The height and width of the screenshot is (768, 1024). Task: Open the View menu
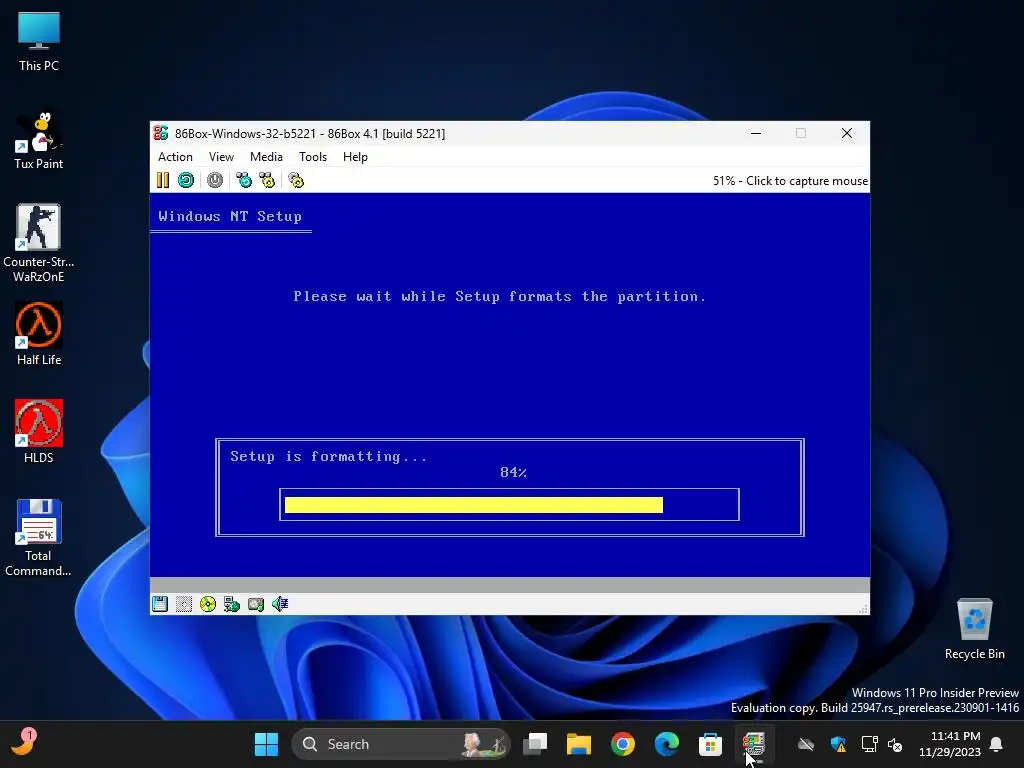point(221,157)
